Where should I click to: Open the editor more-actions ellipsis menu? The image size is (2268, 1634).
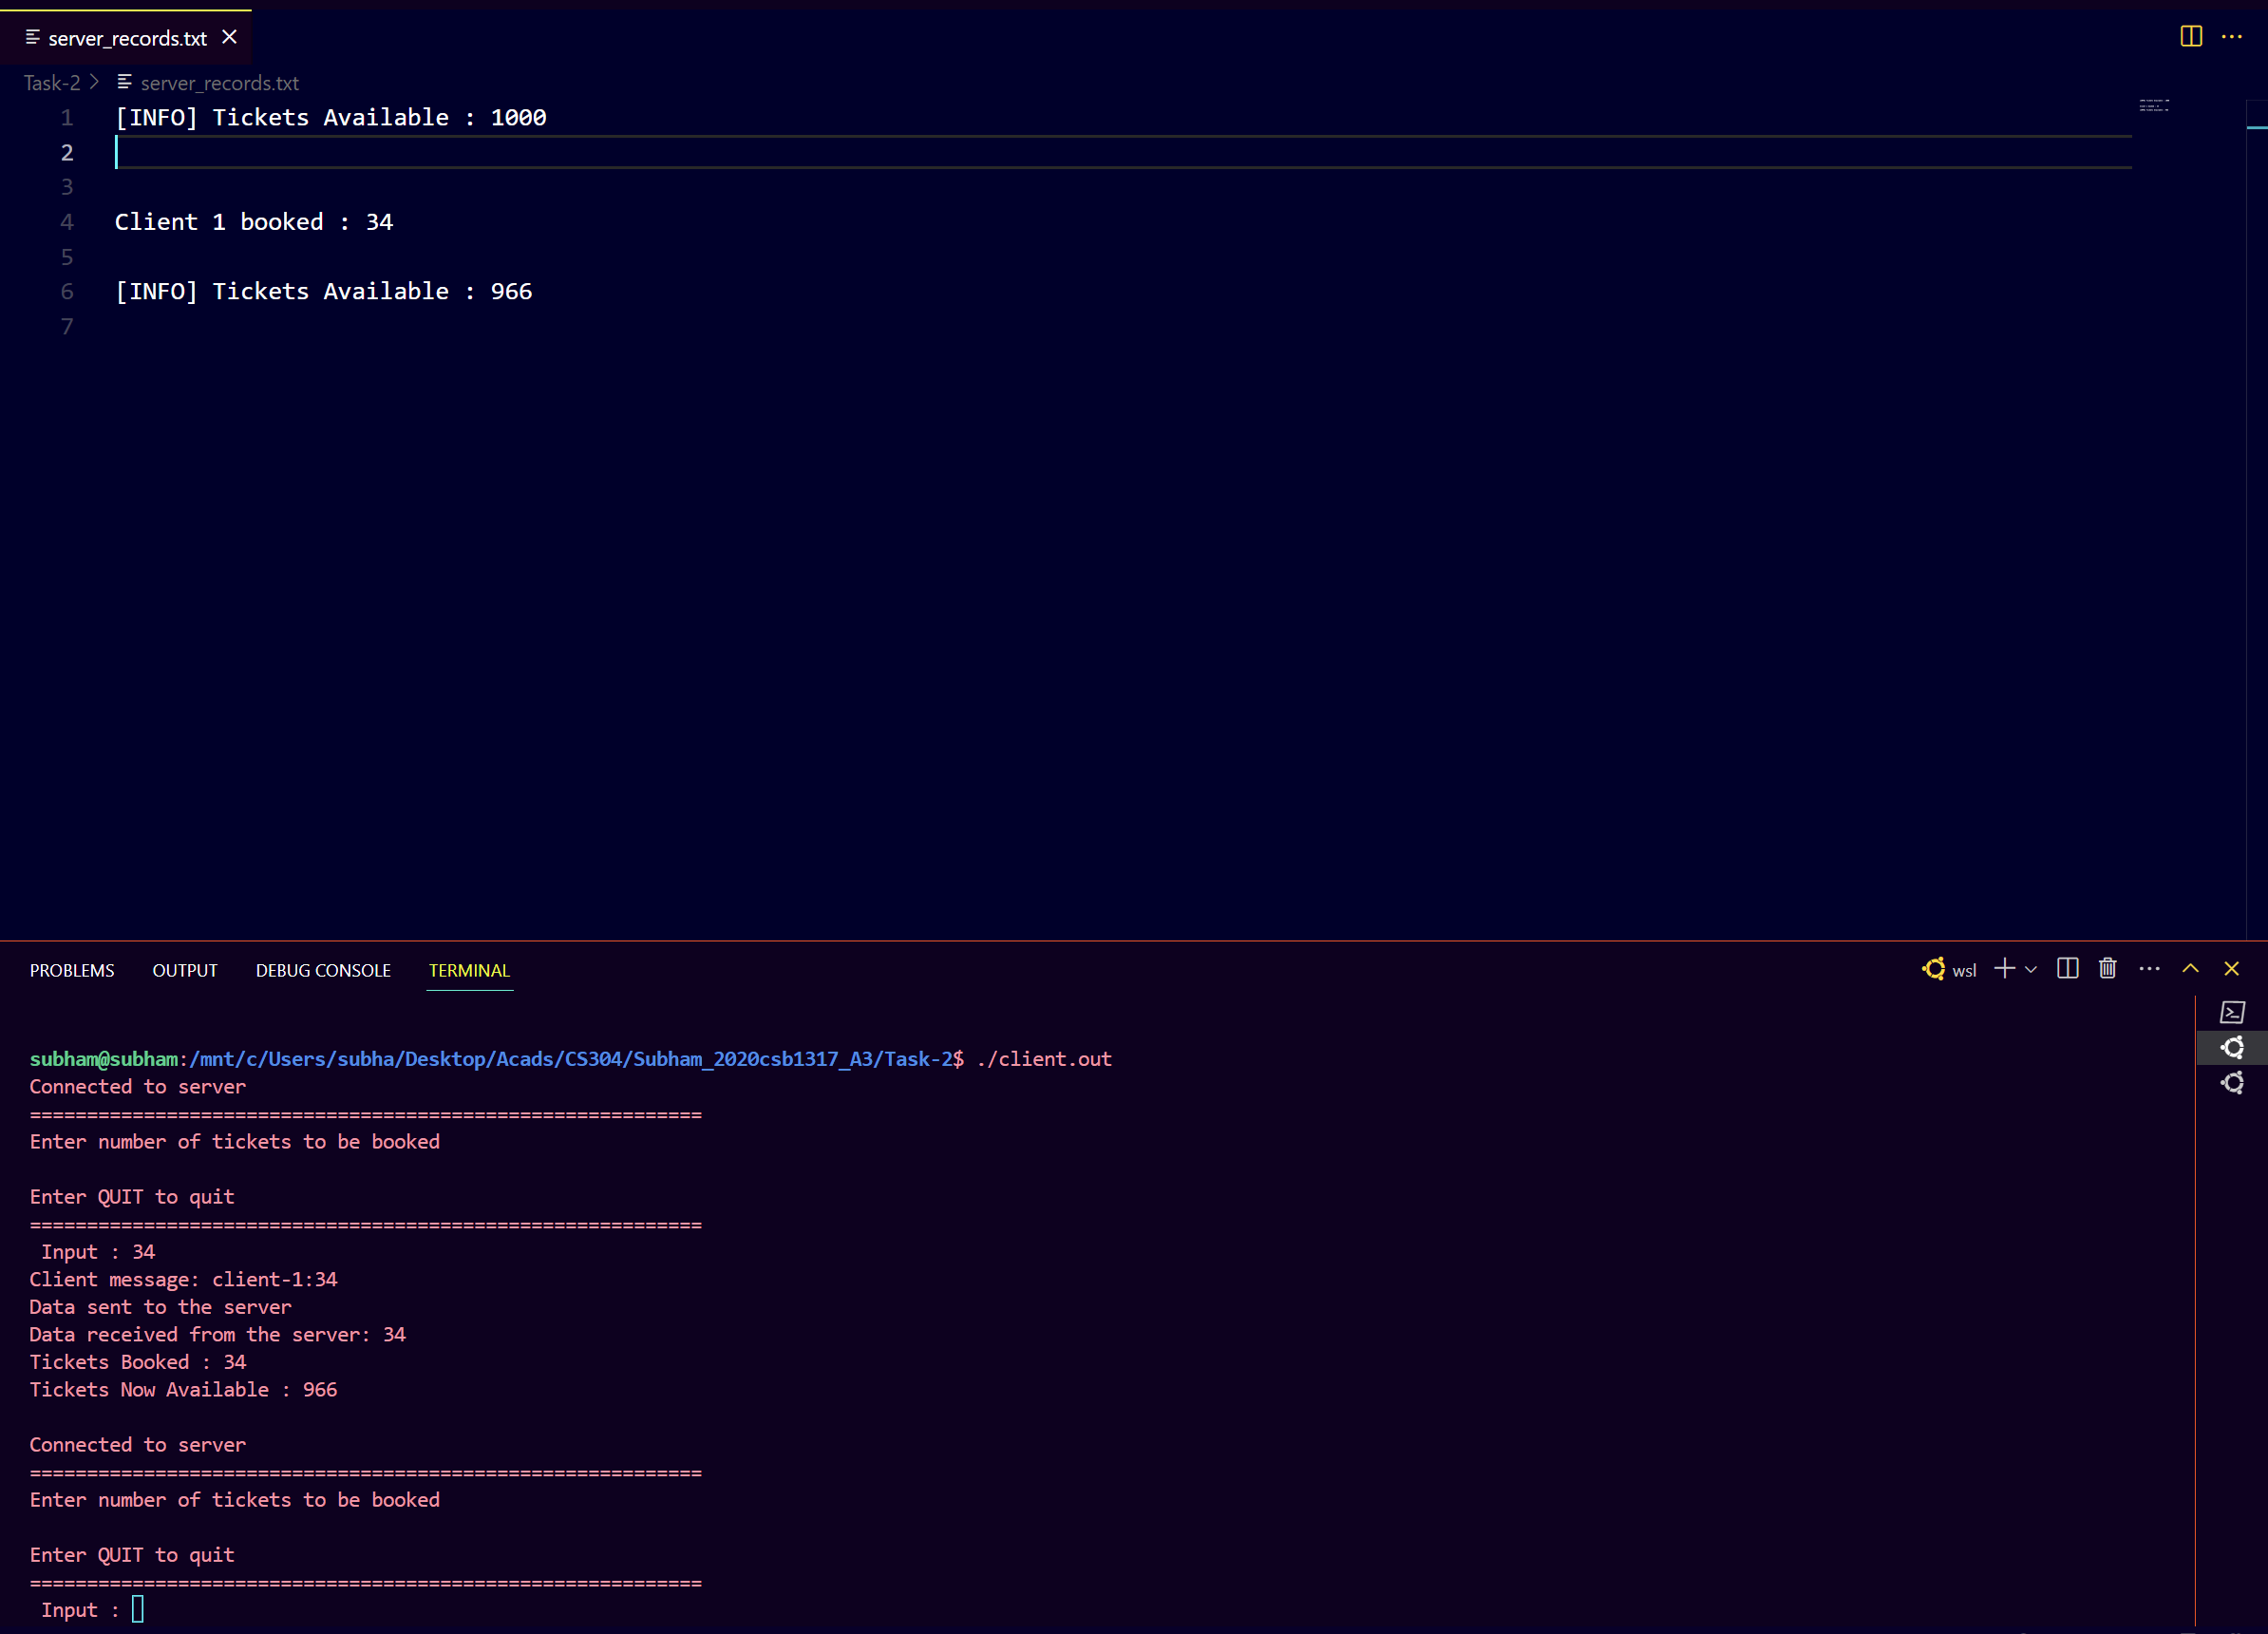coord(2233,37)
